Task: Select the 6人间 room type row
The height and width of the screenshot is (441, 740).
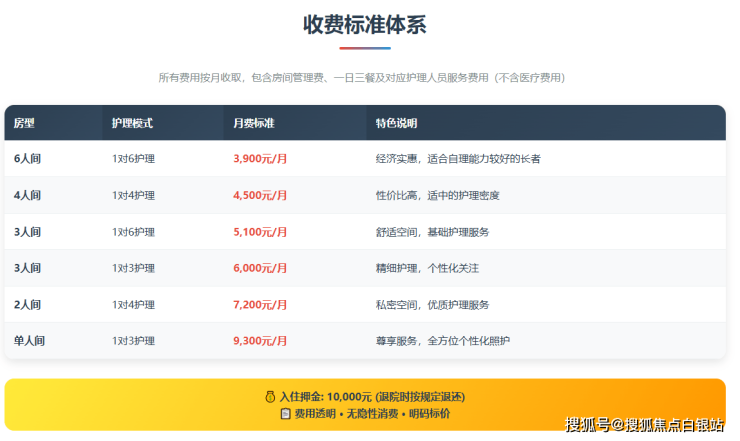Action: click(x=28, y=159)
